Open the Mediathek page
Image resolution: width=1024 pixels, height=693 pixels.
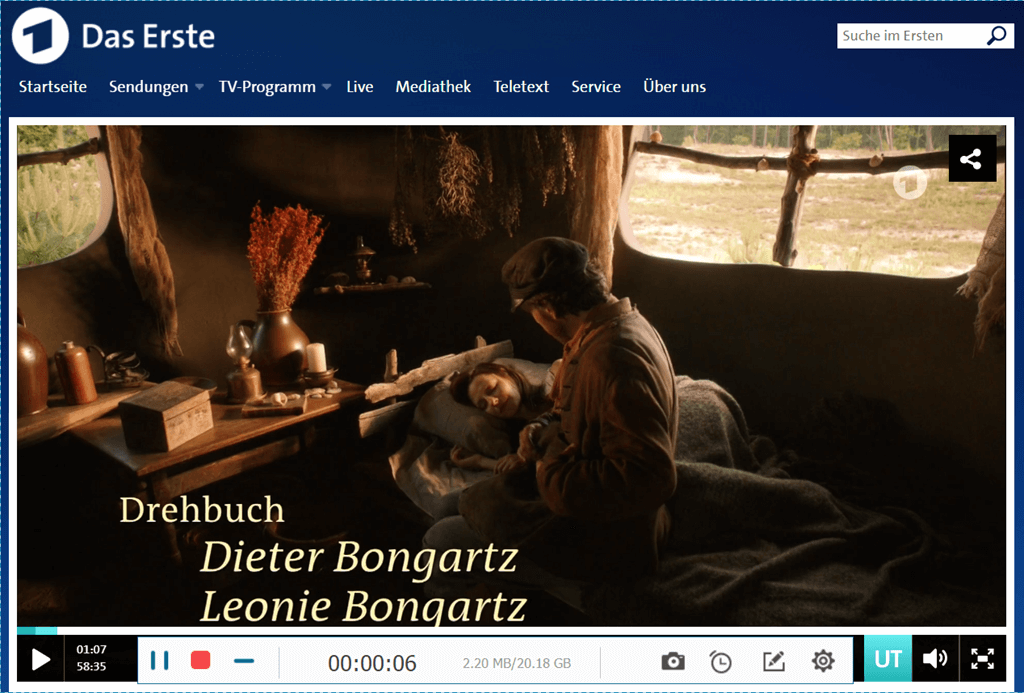pos(433,87)
